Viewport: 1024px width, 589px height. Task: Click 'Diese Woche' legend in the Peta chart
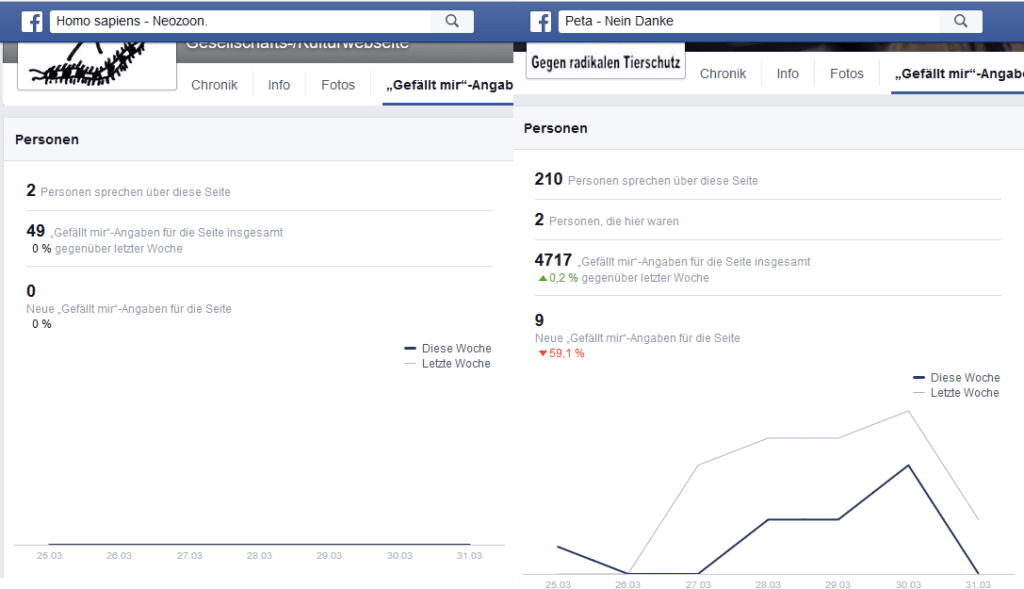[x=956, y=377]
